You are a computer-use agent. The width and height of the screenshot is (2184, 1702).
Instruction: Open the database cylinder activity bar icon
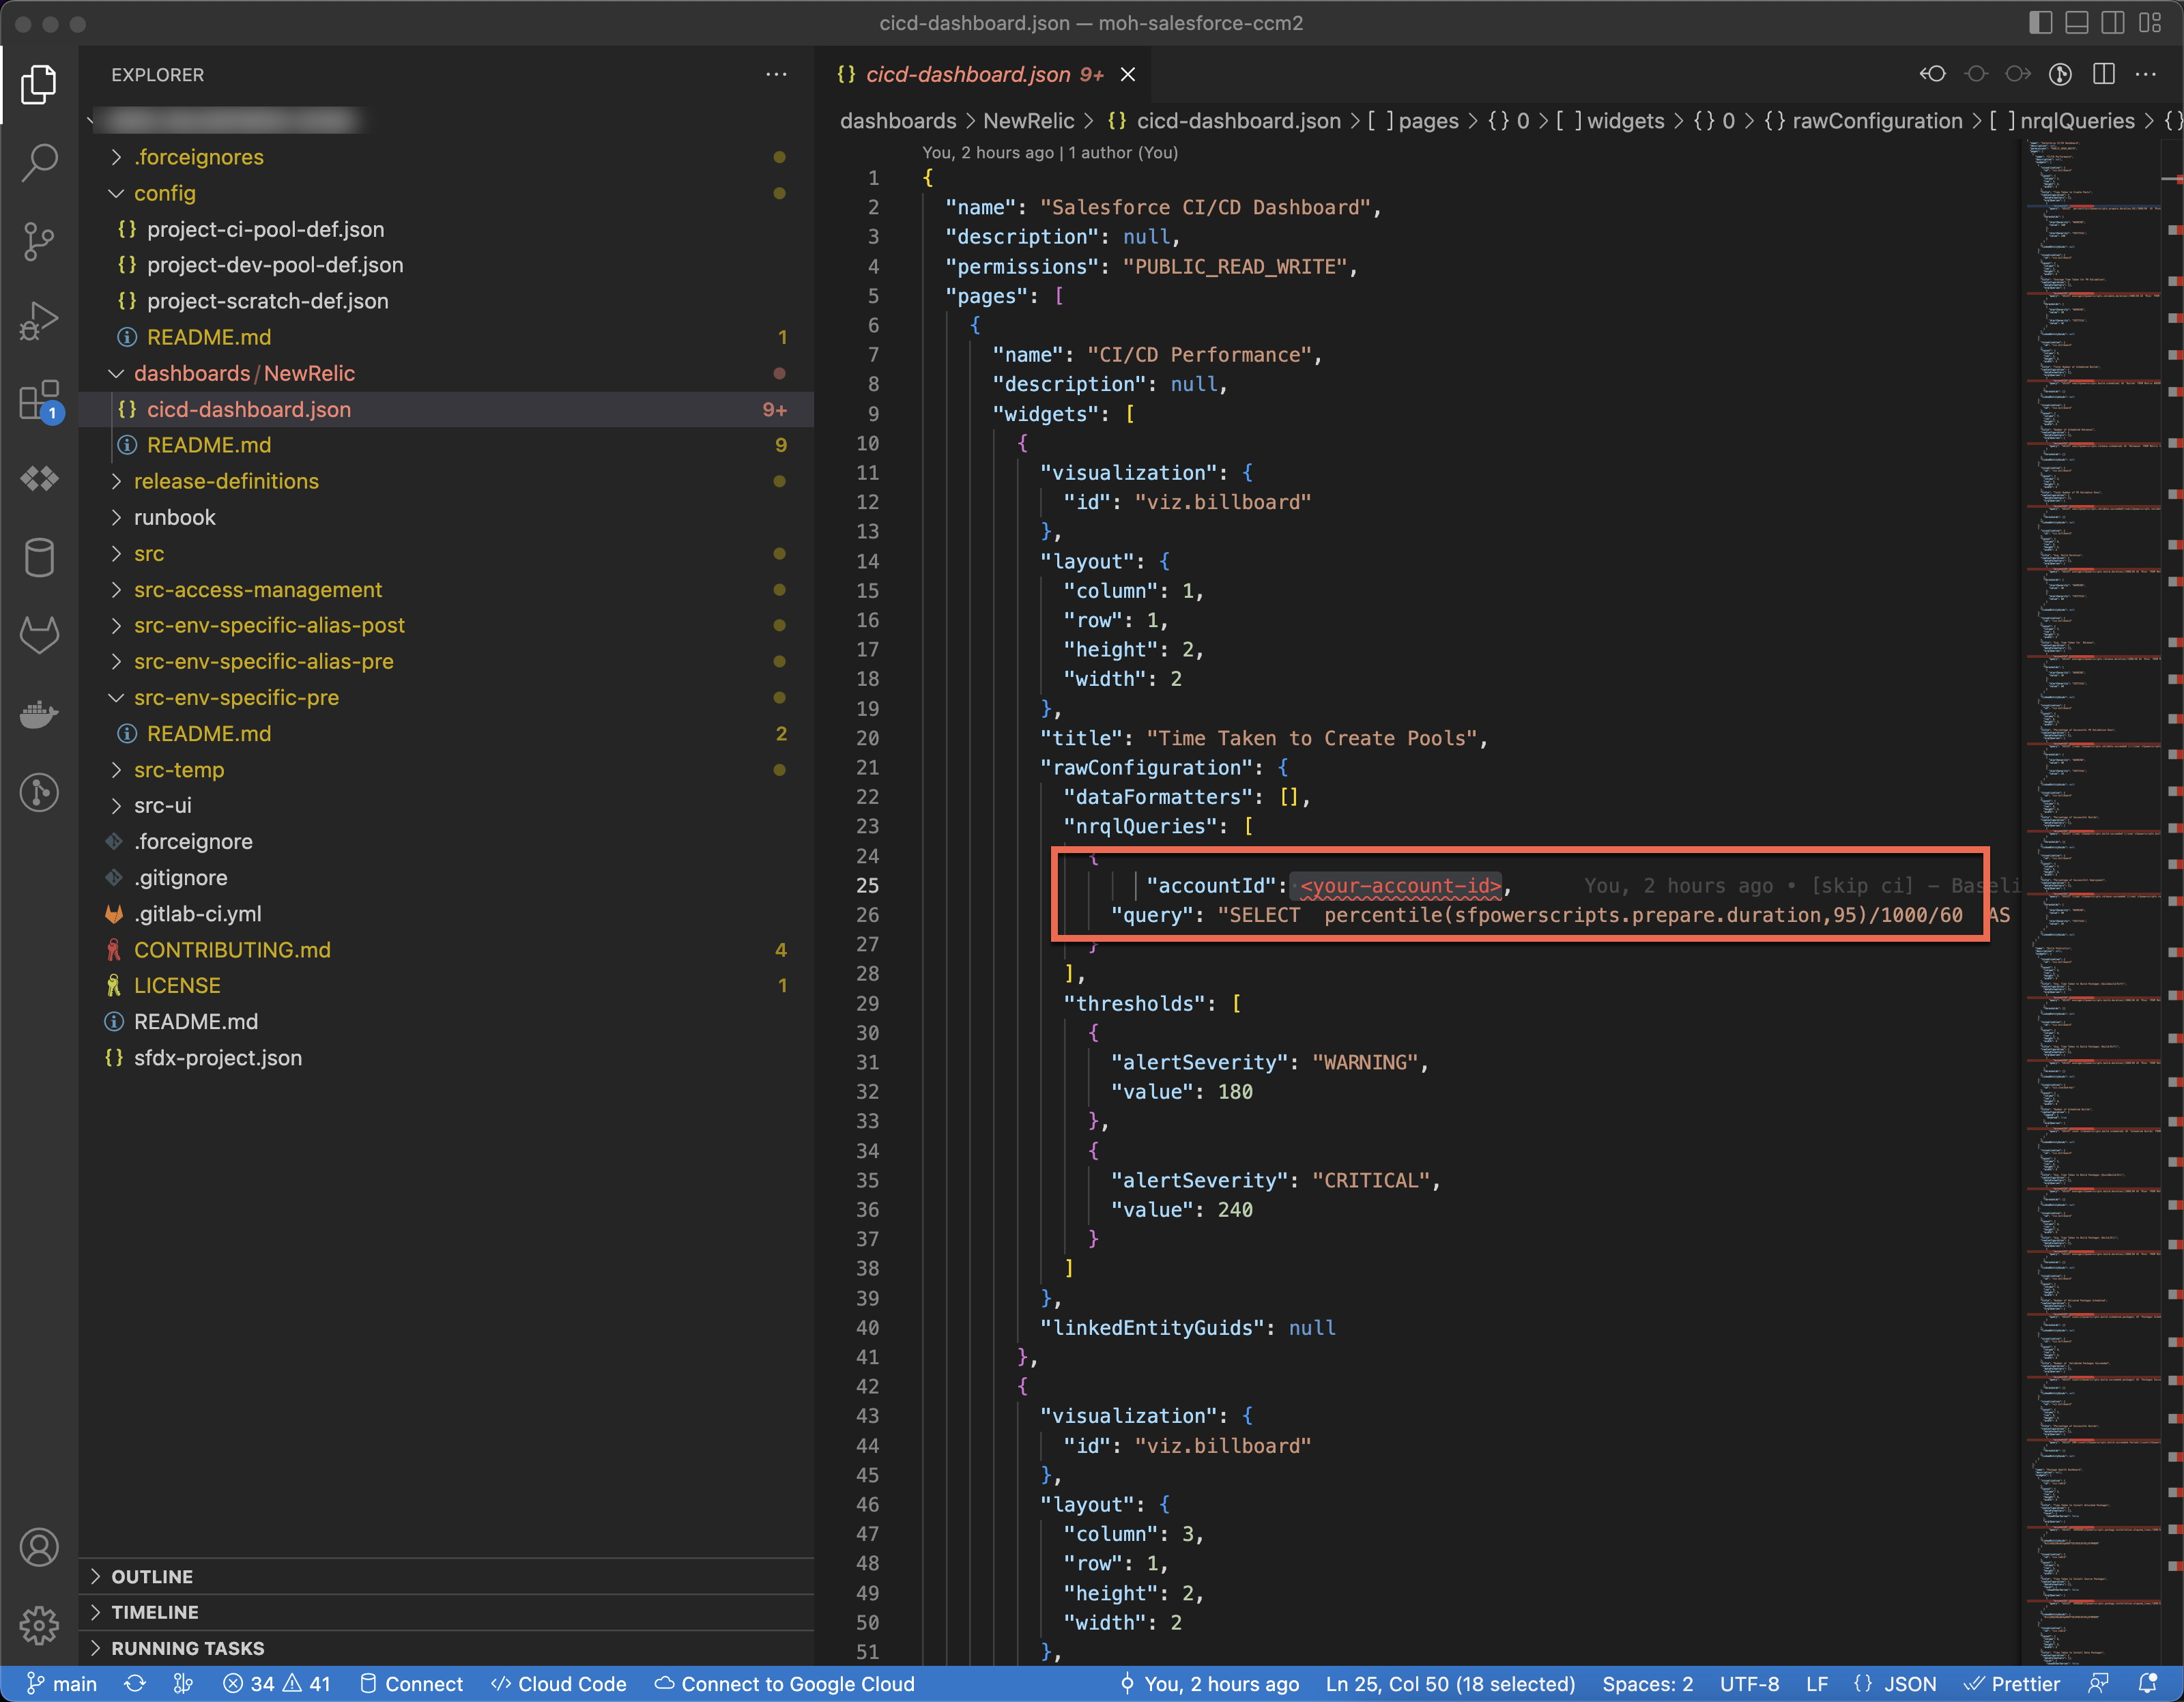point(39,557)
